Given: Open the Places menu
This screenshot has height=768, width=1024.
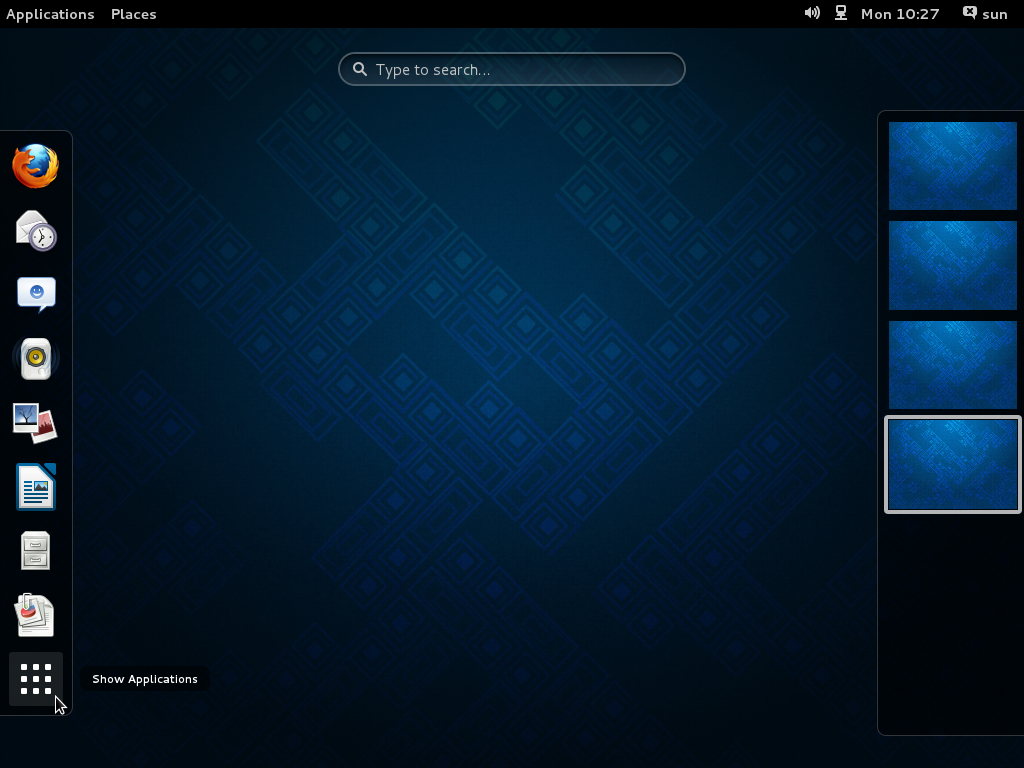Looking at the screenshot, I should [x=133, y=13].
